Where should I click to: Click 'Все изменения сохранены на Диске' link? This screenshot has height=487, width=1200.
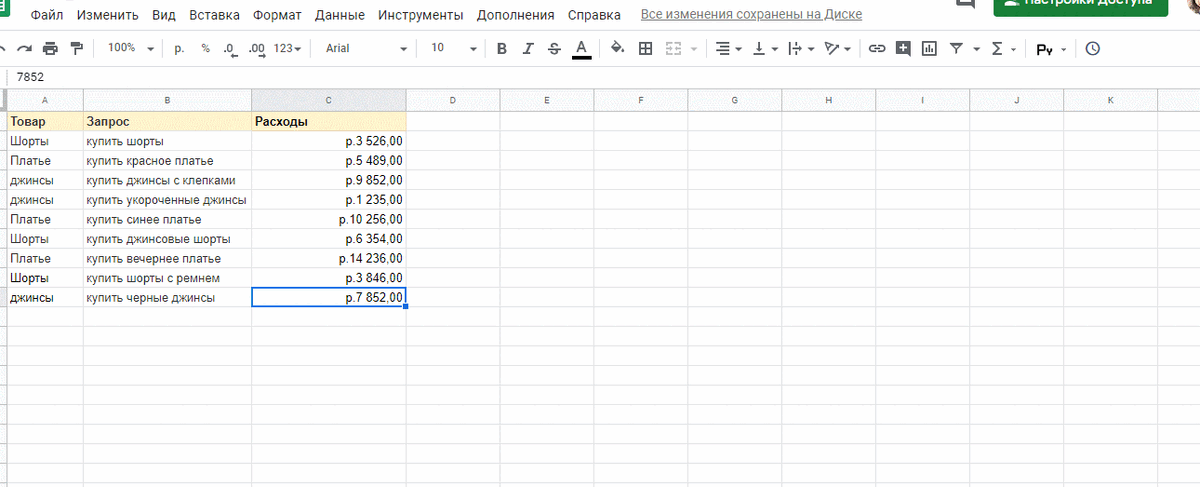(x=751, y=15)
